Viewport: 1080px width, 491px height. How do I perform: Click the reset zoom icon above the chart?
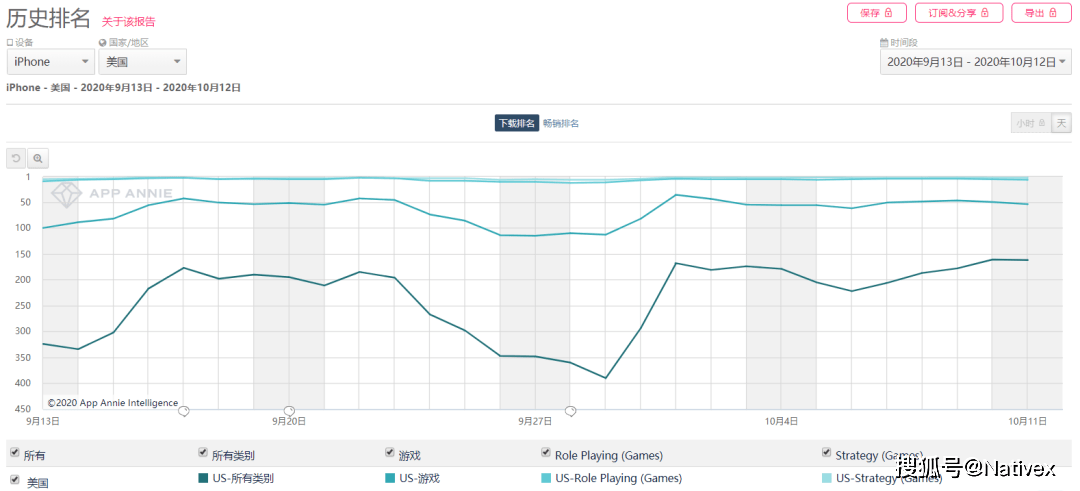coord(16,158)
